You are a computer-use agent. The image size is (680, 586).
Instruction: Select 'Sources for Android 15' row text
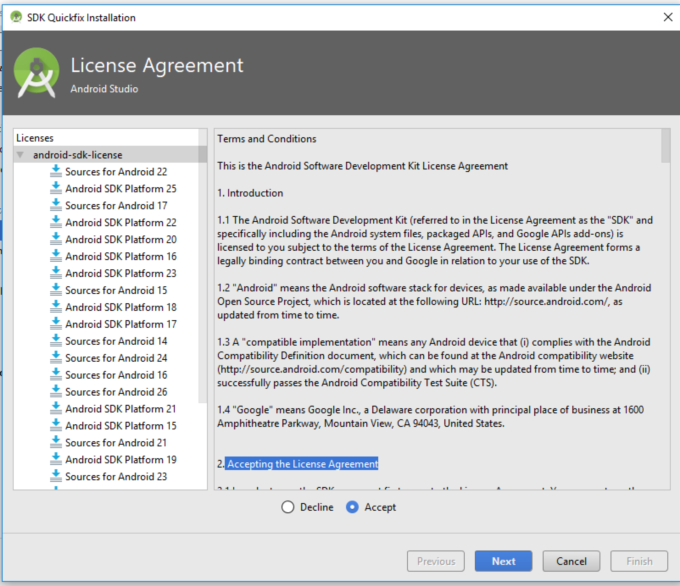pos(116,290)
